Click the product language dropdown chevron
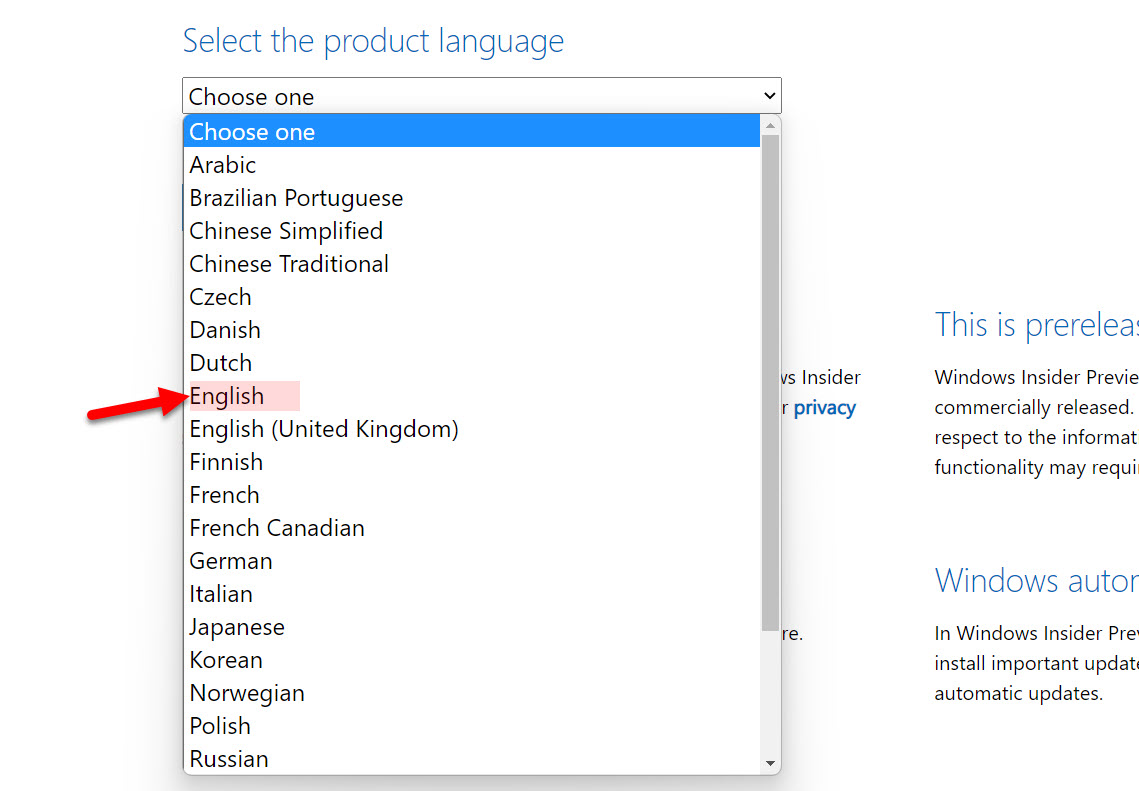Viewport: 1139px width, 791px height. coord(769,96)
